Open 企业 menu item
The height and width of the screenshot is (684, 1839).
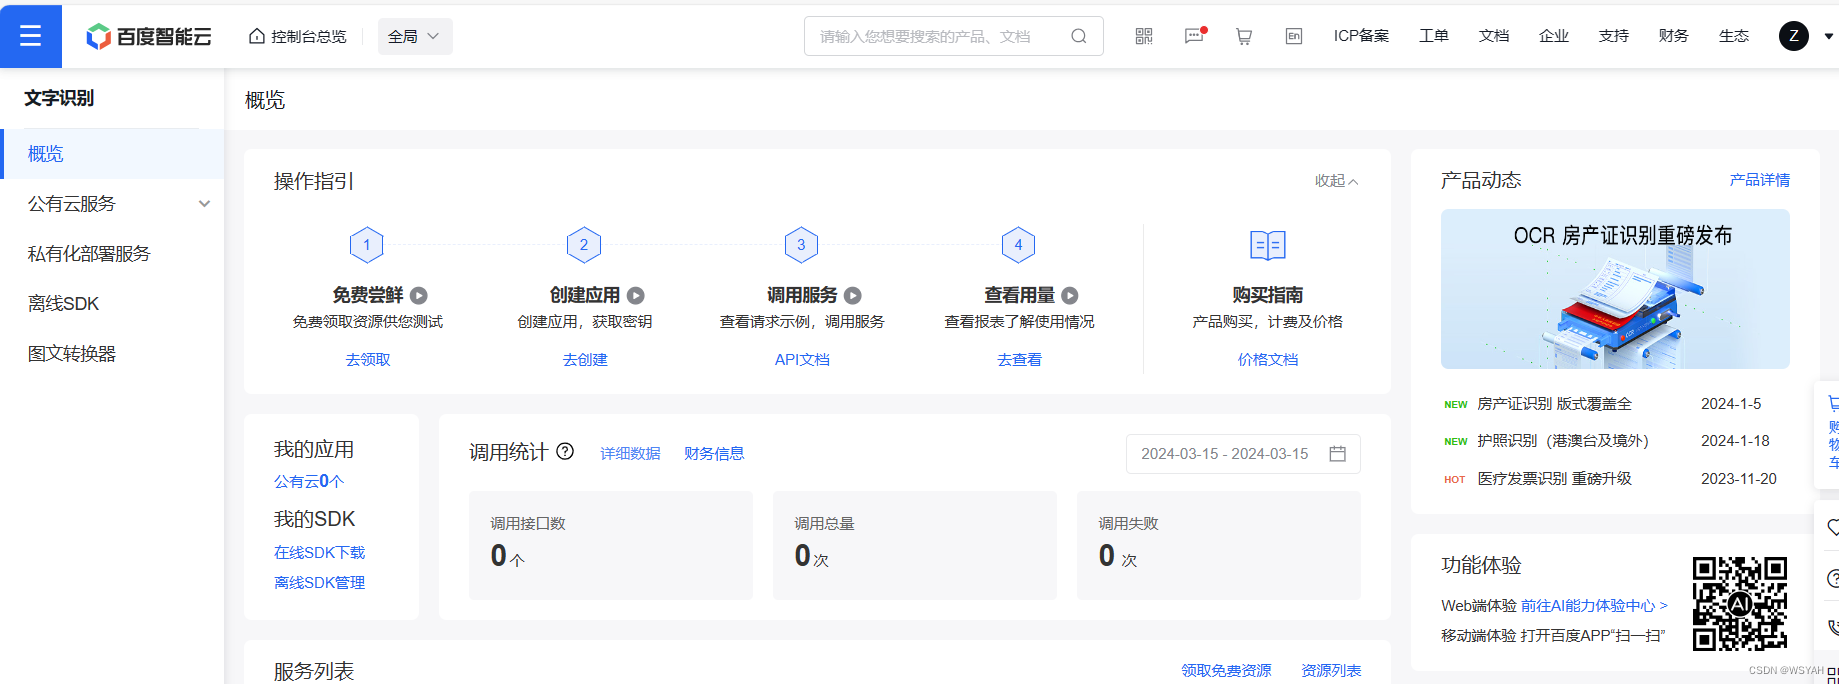coord(1554,36)
